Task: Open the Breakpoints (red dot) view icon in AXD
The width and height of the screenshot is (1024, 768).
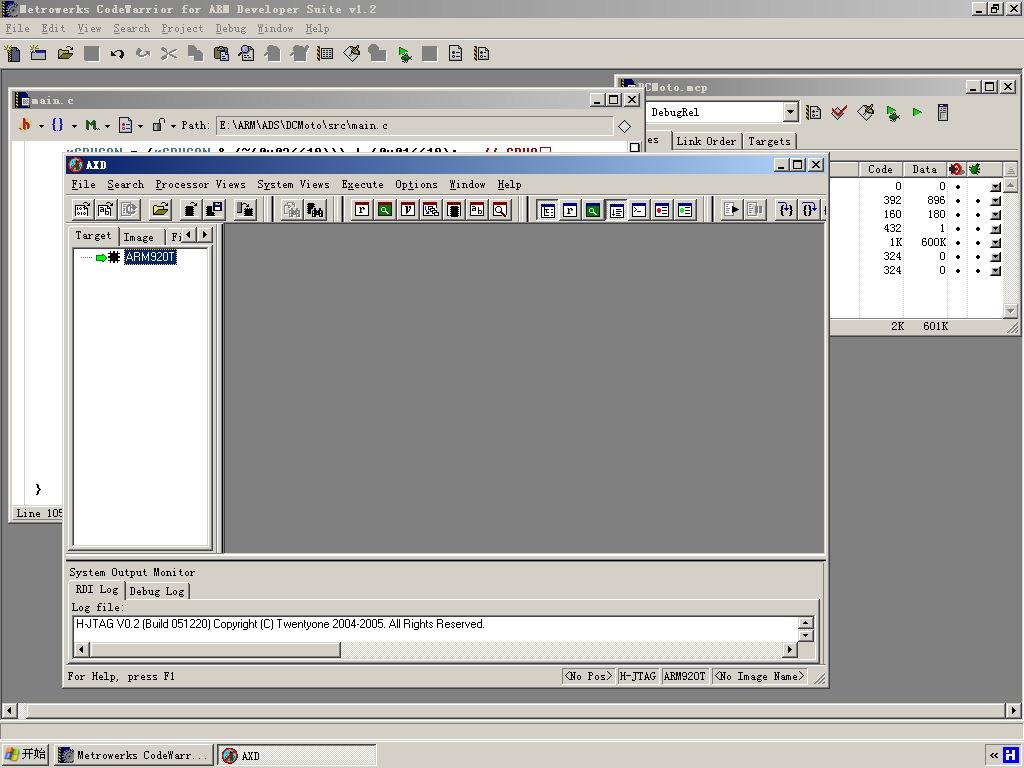Action: coord(662,210)
